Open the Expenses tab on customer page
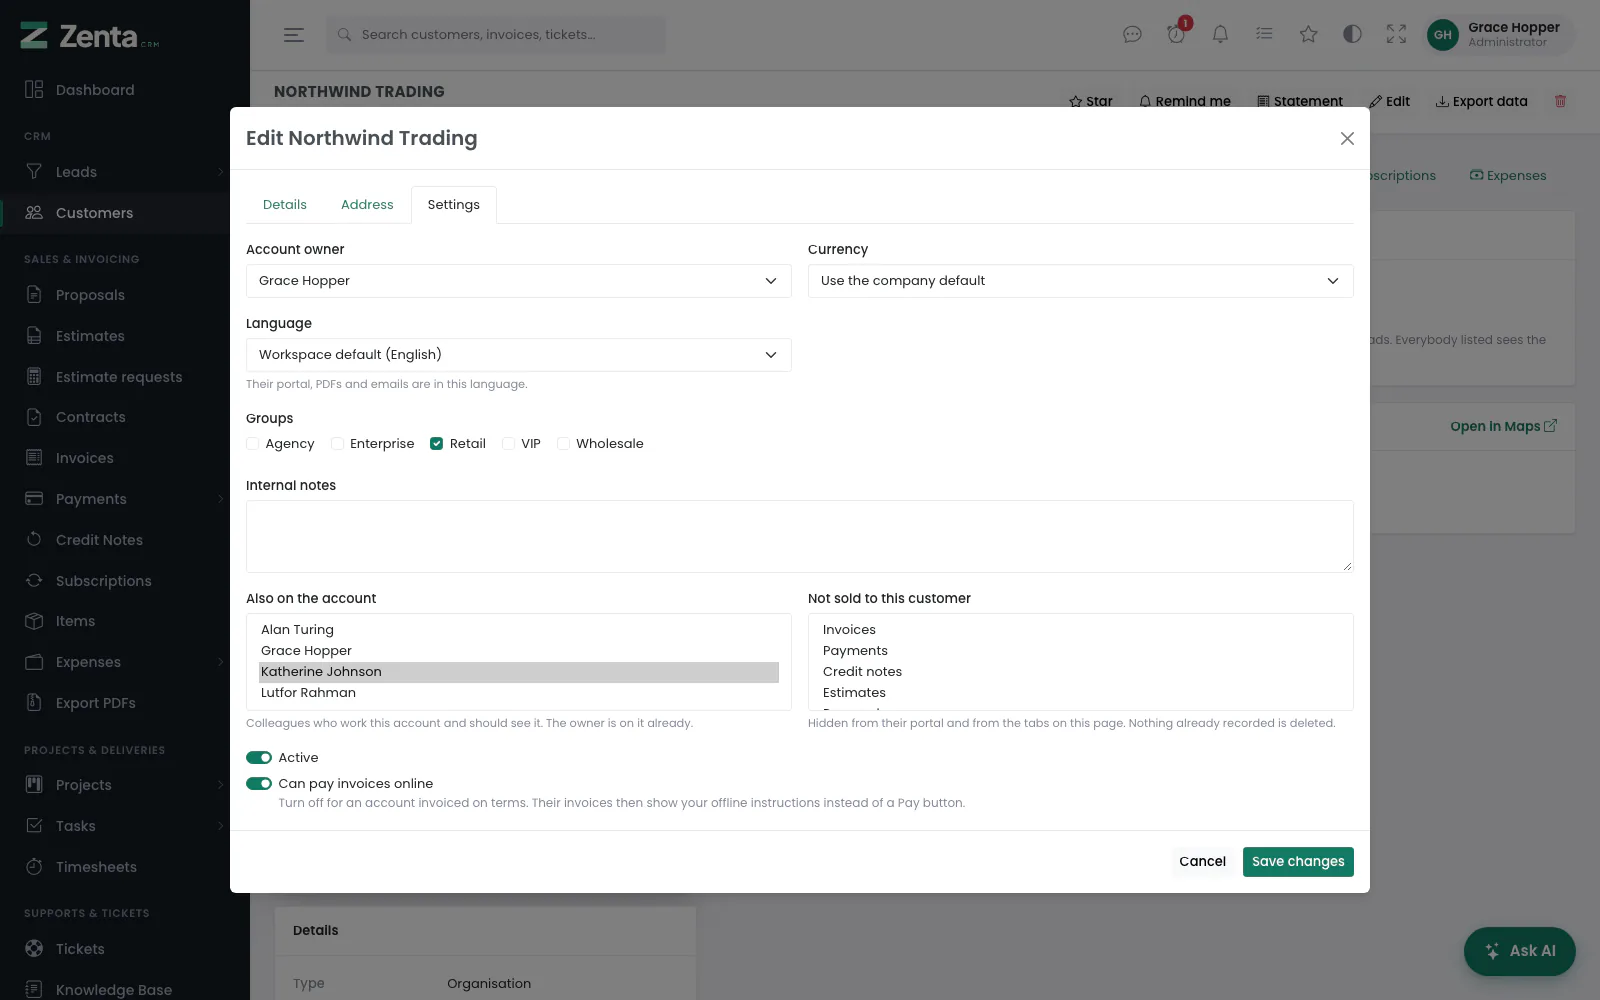Screen dimensions: 1600x1000 tap(1508, 176)
